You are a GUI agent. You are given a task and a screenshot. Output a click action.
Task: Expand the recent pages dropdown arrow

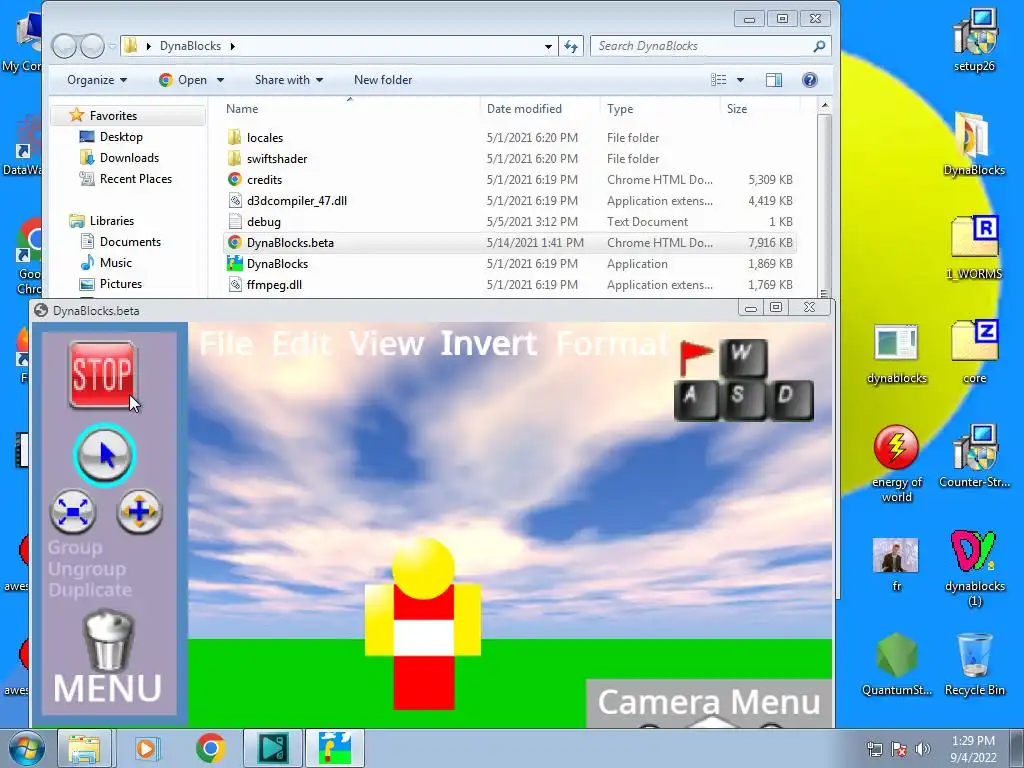click(x=112, y=46)
